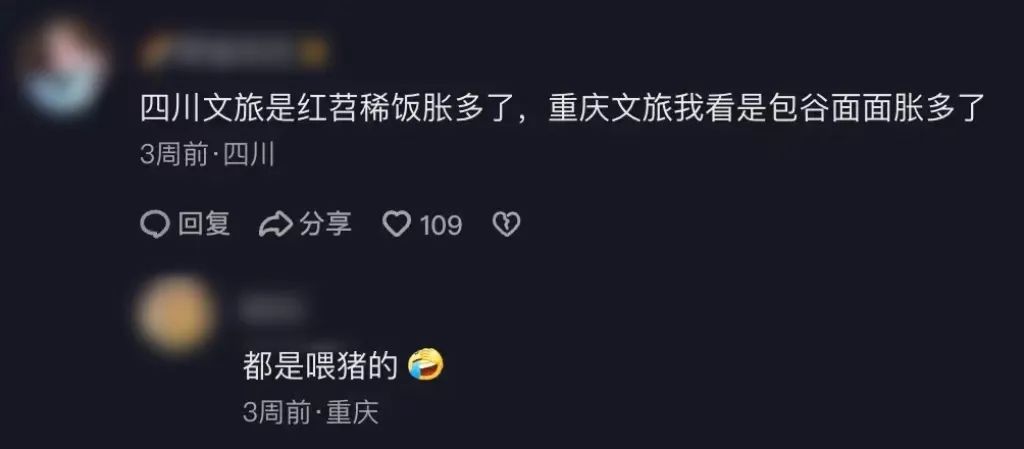Open the reply author's yellow blurred avatar
Screen dimensions: 1024x449
point(175,315)
